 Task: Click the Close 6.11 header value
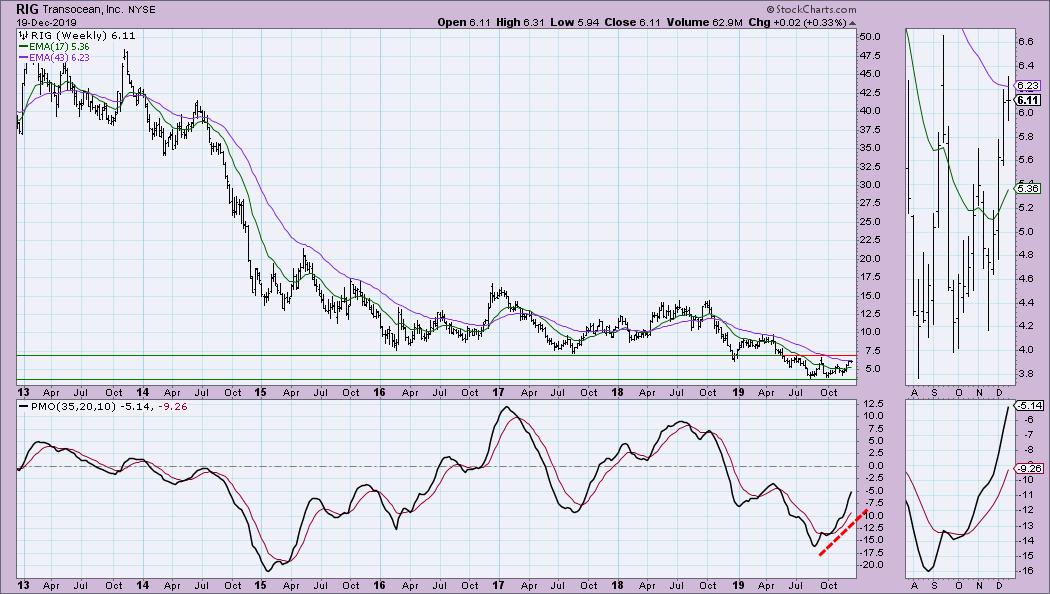pos(632,22)
